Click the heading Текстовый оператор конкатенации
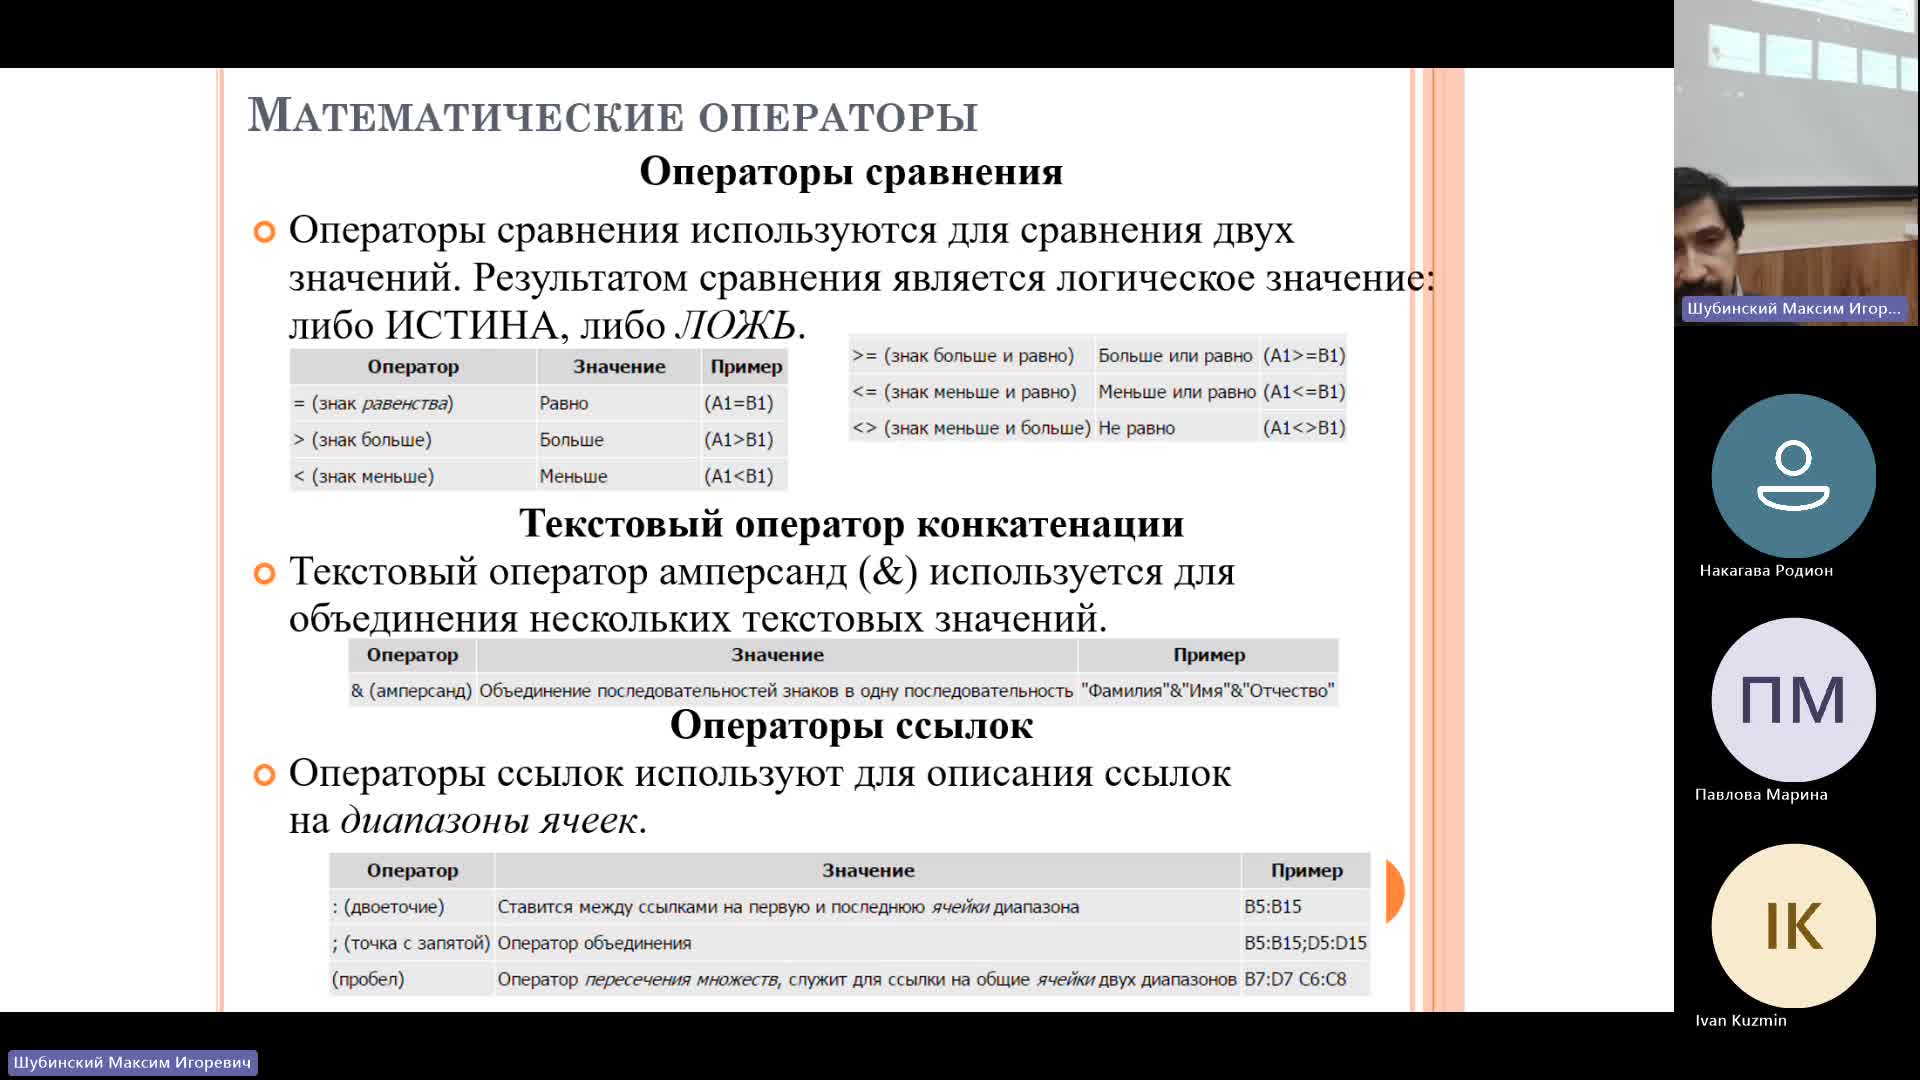The height and width of the screenshot is (1080, 1920). [851, 524]
